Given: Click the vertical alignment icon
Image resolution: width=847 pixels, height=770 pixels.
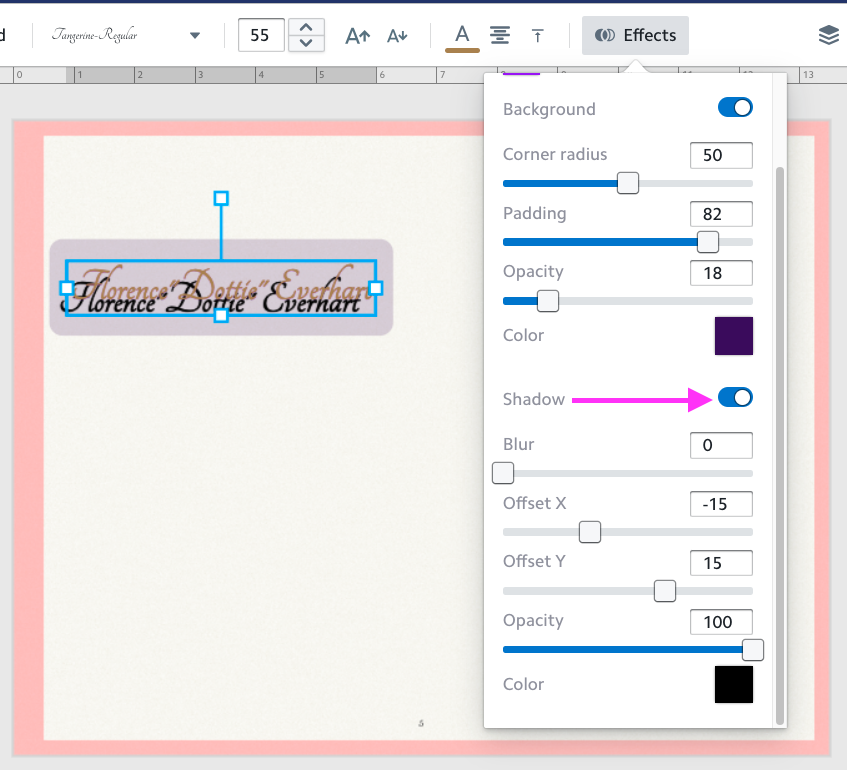Looking at the screenshot, I should click(x=538, y=35).
